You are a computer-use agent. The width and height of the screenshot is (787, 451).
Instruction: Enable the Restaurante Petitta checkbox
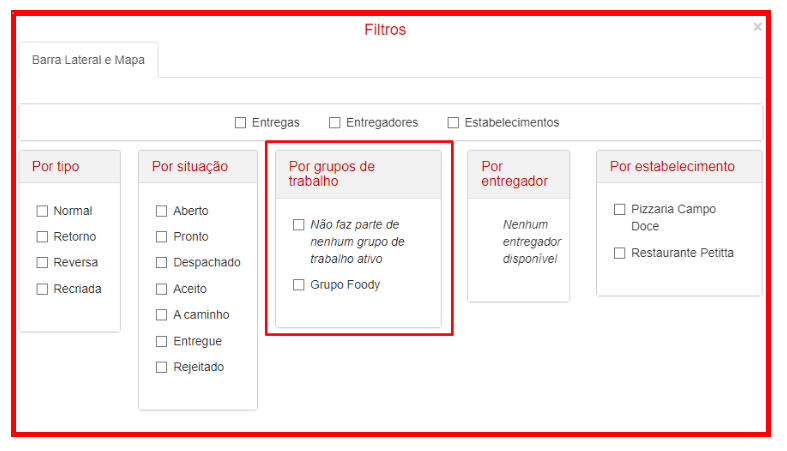coord(620,254)
